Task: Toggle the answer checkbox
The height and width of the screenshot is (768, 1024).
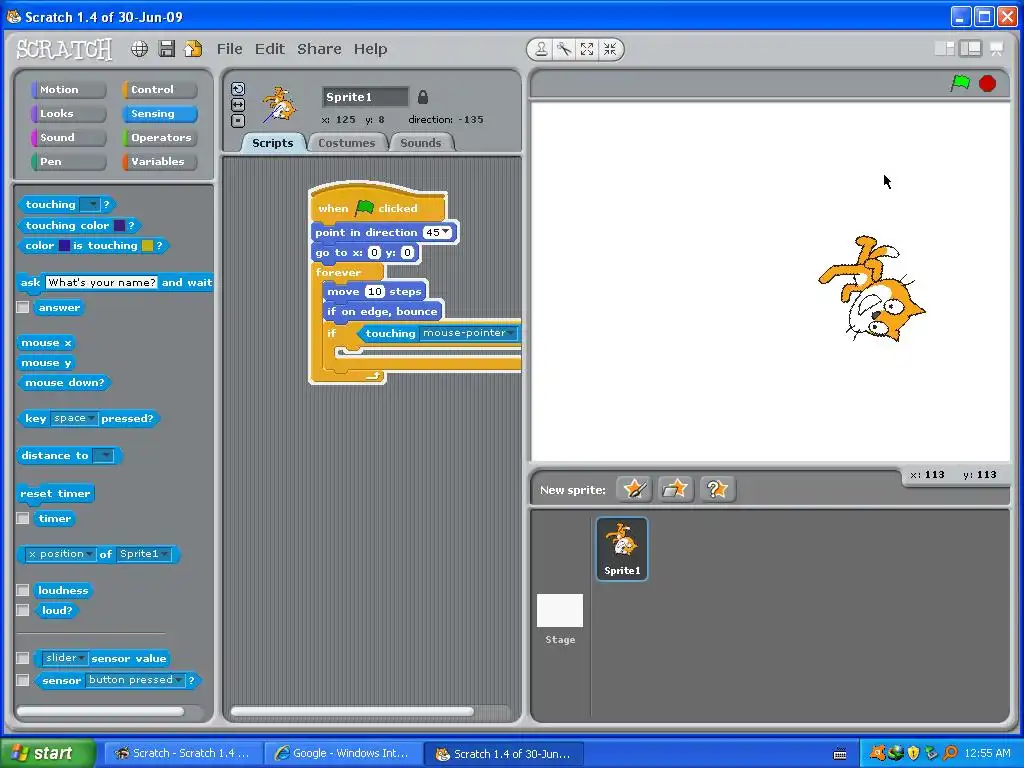Action: (x=23, y=307)
